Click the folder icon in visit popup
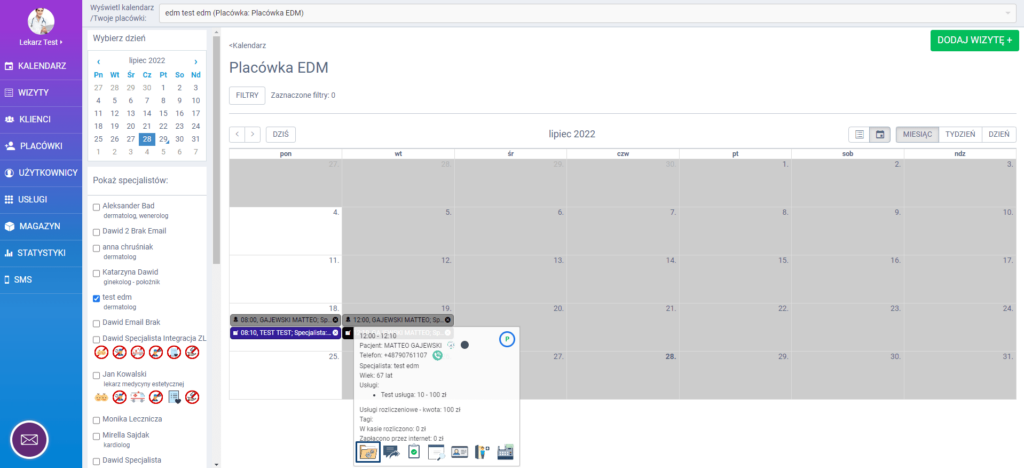Screen dimensions: 1024x468 tap(368, 452)
